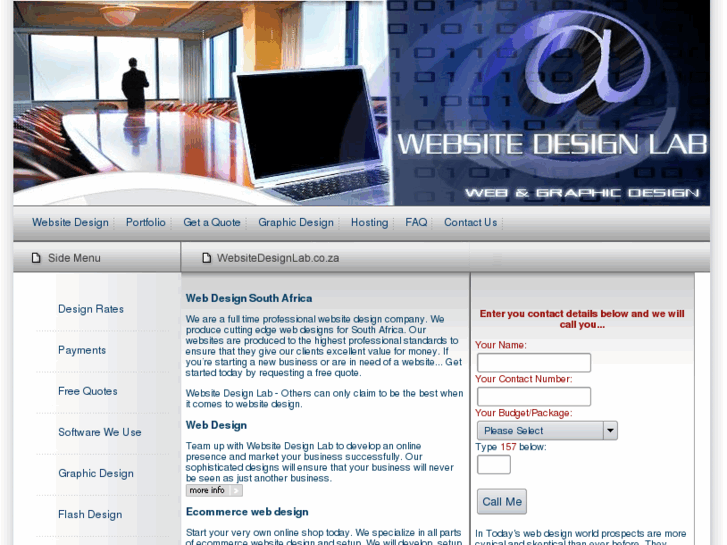Go to the Portfolio page

(146, 223)
